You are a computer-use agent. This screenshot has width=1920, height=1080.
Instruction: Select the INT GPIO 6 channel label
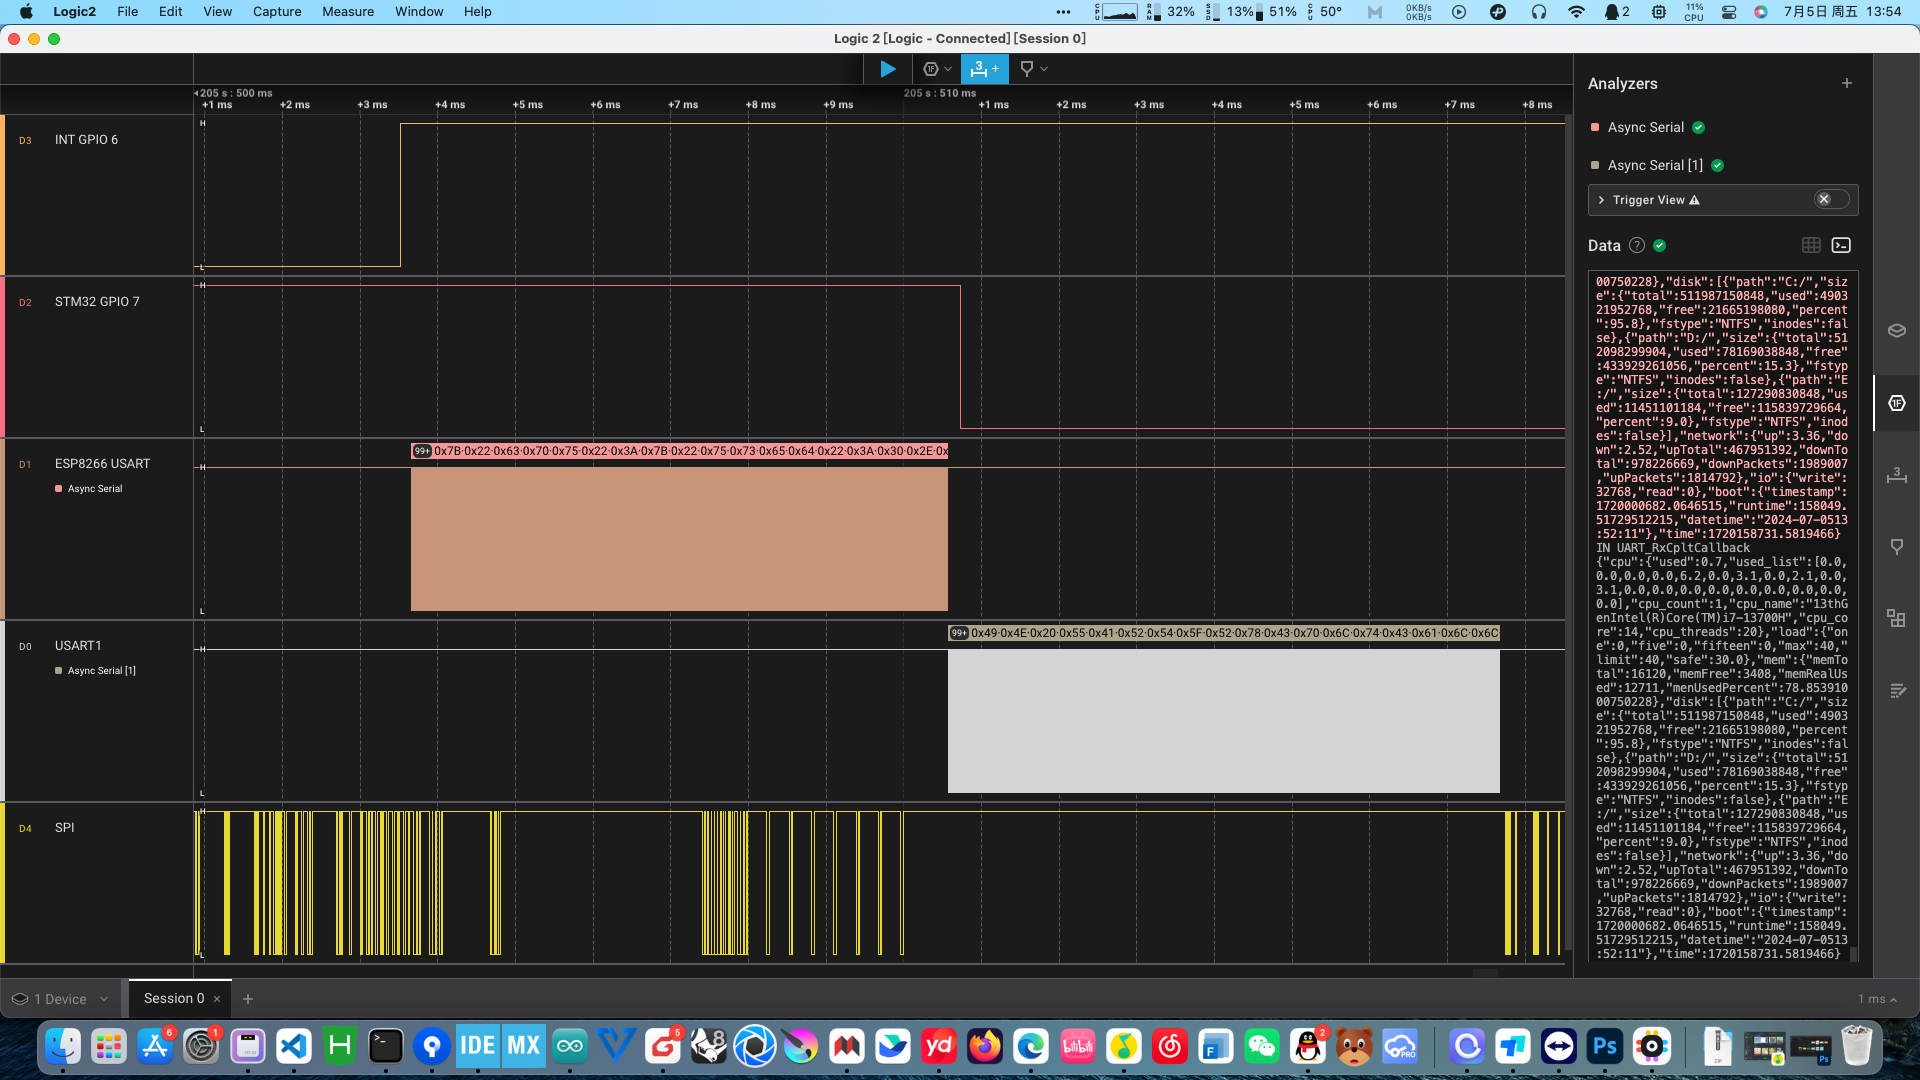coord(86,140)
